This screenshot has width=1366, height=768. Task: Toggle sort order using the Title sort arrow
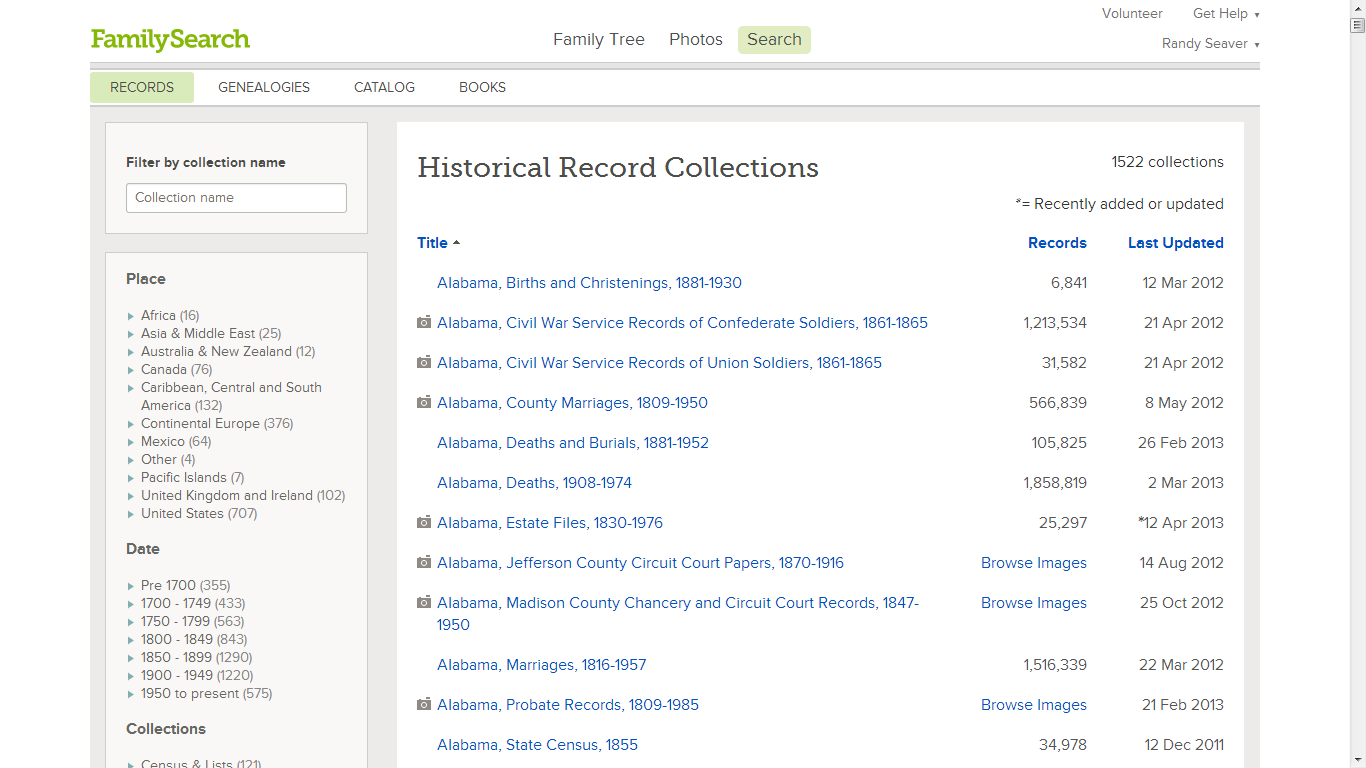pyautogui.click(x=456, y=241)
